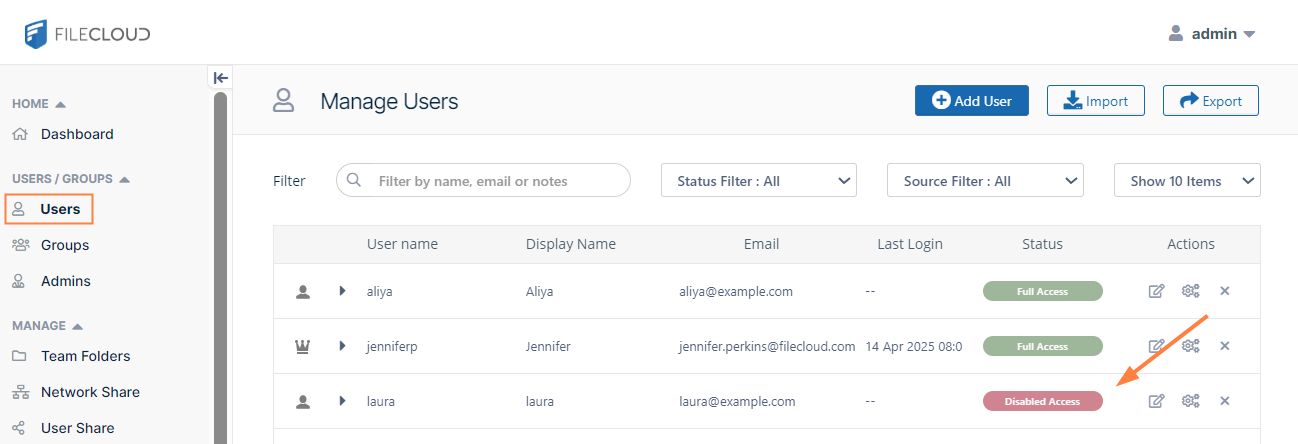The image size is (1298, 444).
Task: Click the Add User button
Action: [971, 101]
